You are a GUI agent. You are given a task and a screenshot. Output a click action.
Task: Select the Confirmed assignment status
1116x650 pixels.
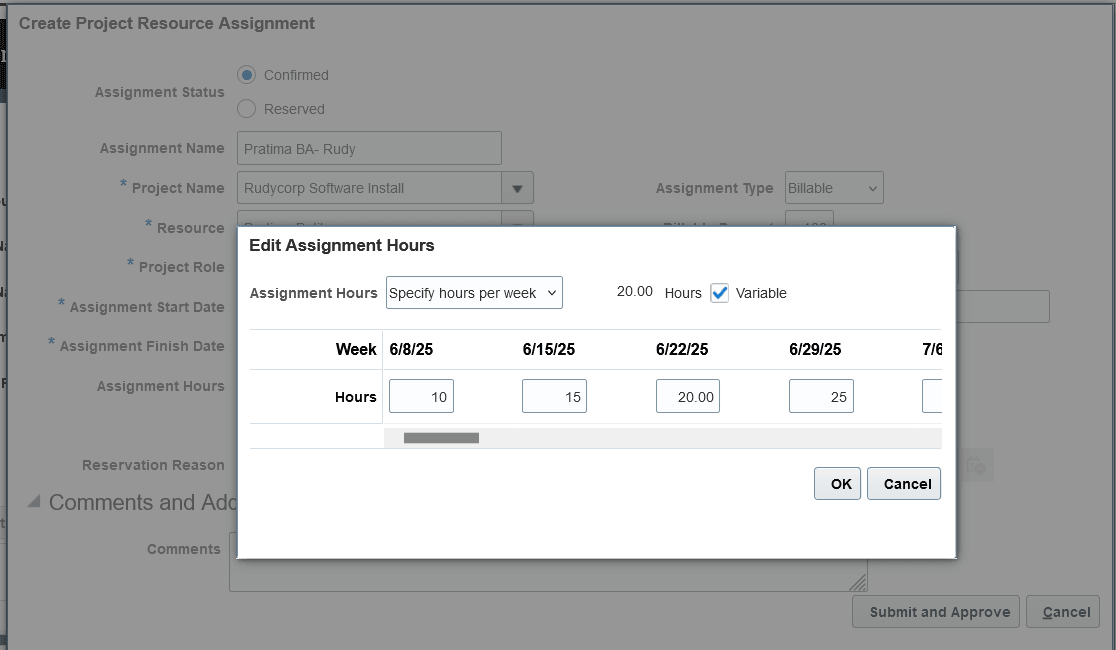pyautogui.click(x=246, y=75)
